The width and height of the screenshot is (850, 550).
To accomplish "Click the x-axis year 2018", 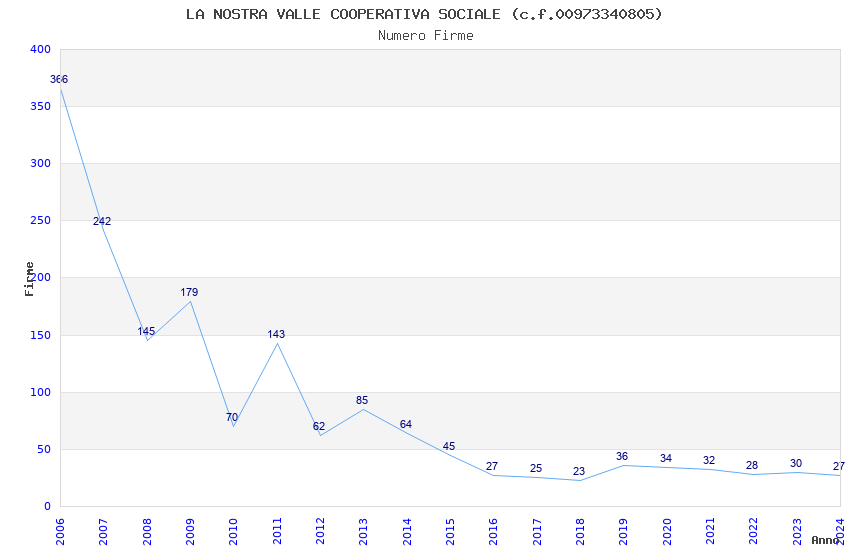I will point(580,532).
